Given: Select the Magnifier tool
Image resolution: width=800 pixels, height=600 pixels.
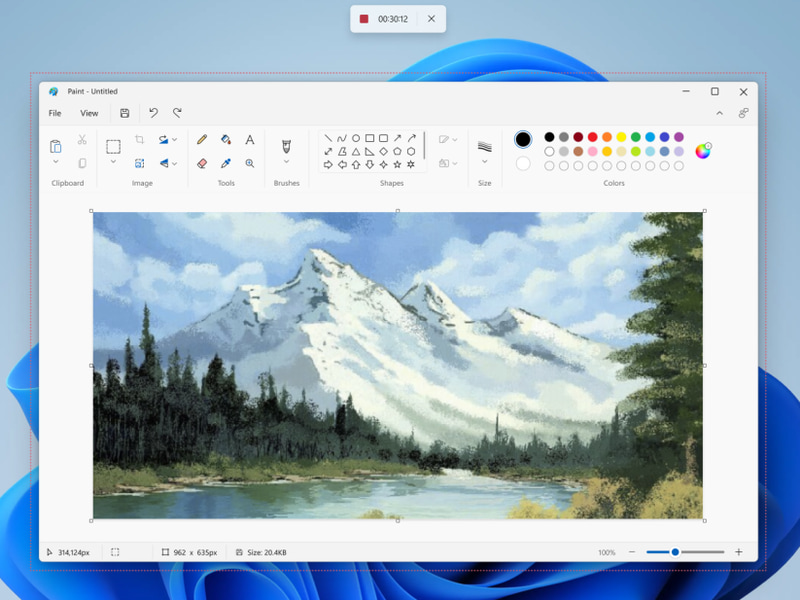Looking at the screenshot, I should (x=249, y=163).
